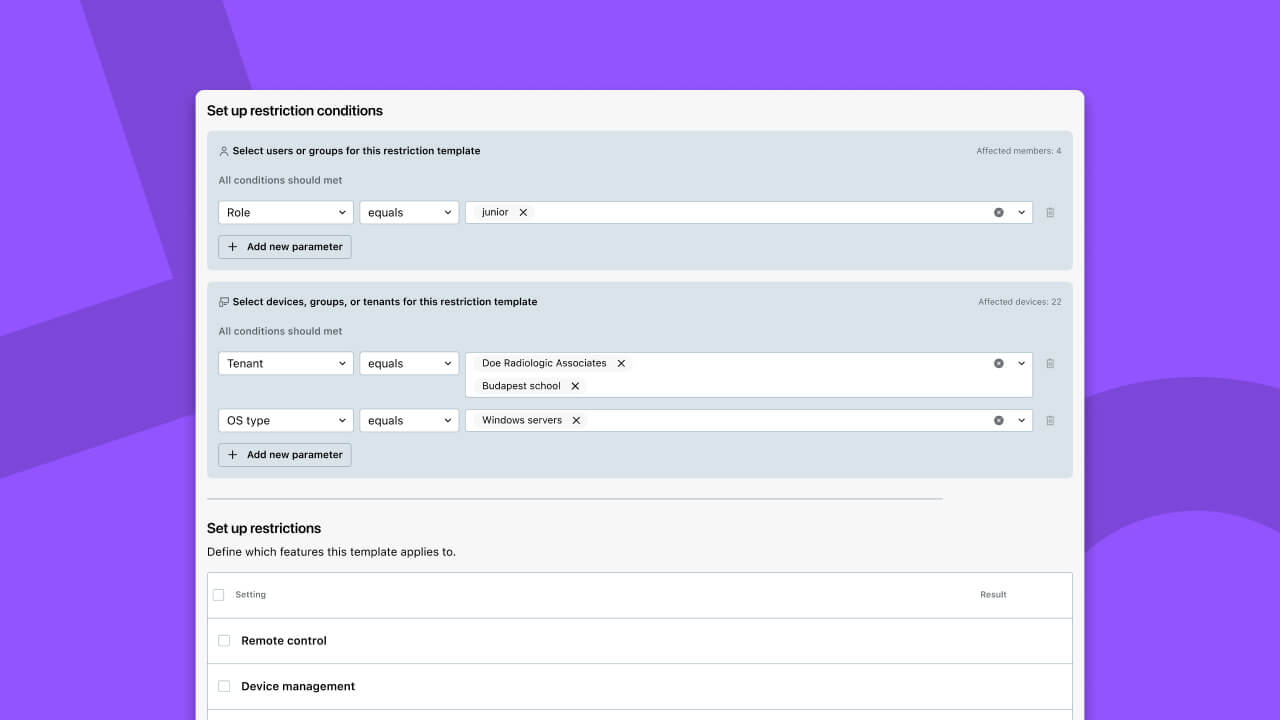Screen dimensions: 1280x720
Task: Open the Tenant parameter dropdown
Action: (286, 363)
